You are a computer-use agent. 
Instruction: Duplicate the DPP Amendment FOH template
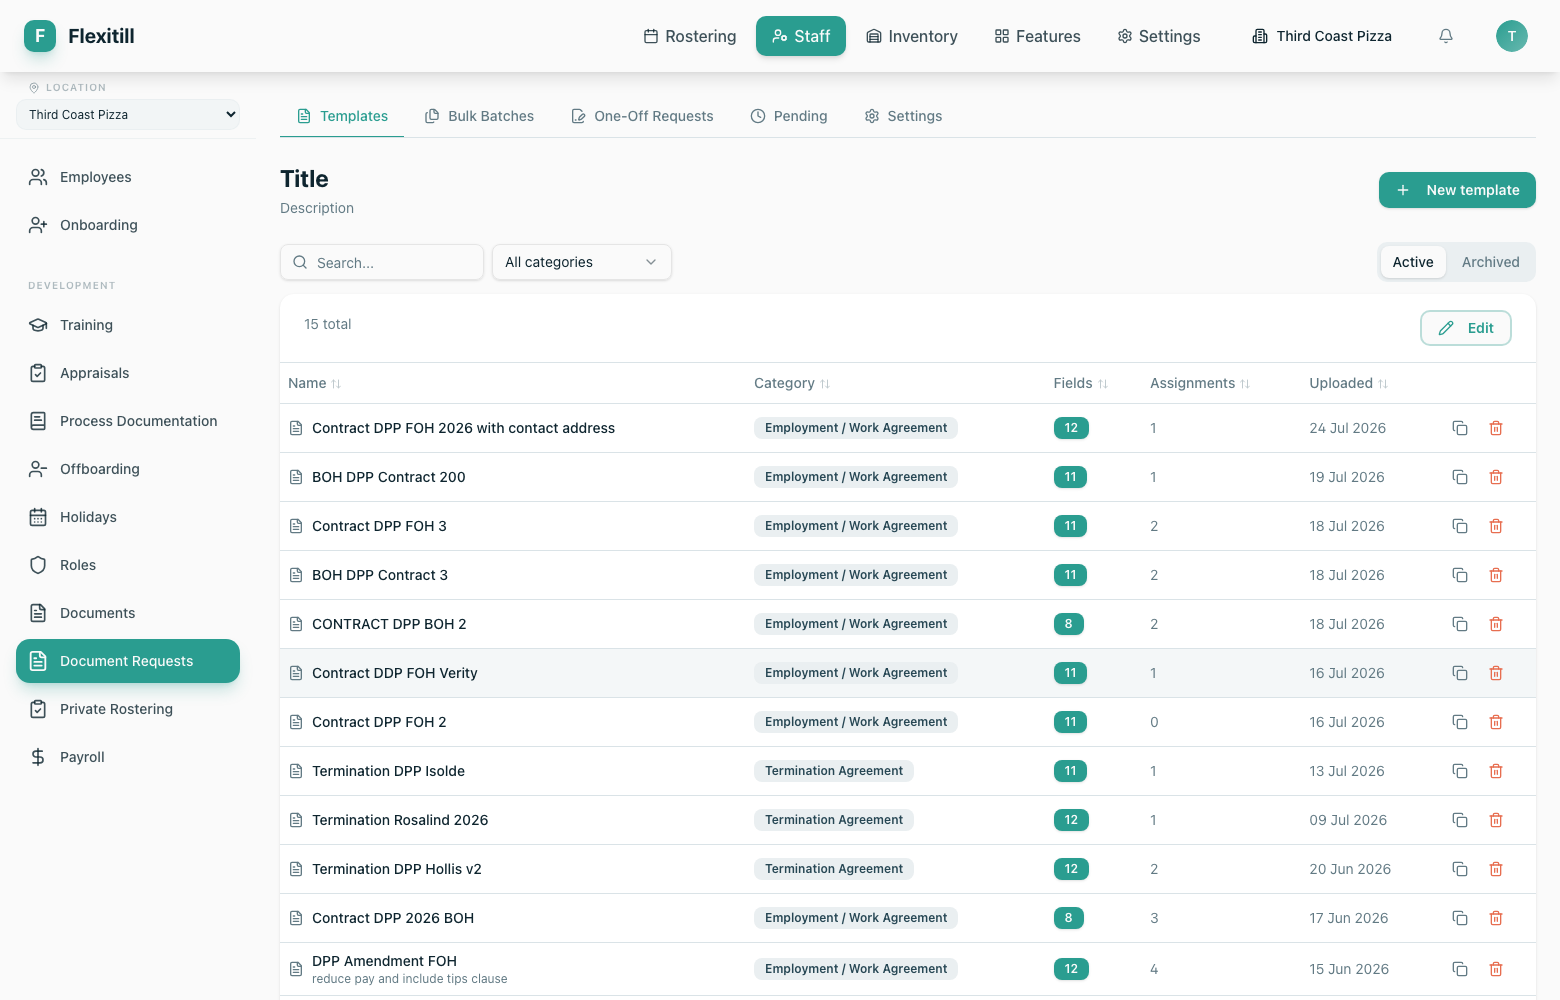click(x=1460, y=969)
